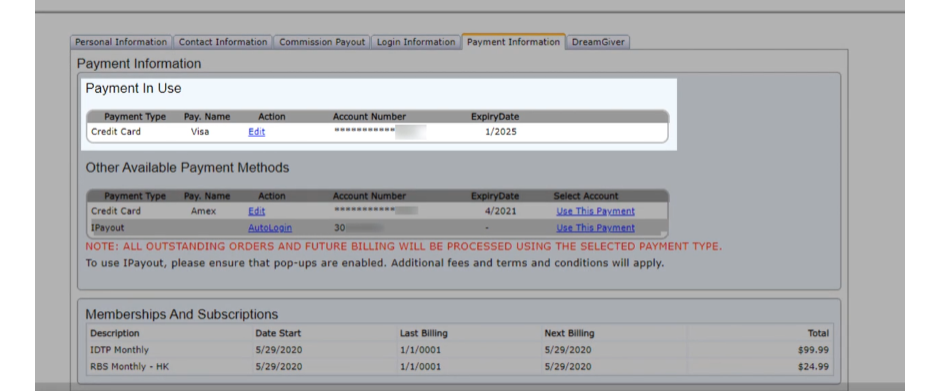The height and width of the screenshot is (391, 939).
Task: Click the Visa expiry date 1/2025
Action: point(501,132)
